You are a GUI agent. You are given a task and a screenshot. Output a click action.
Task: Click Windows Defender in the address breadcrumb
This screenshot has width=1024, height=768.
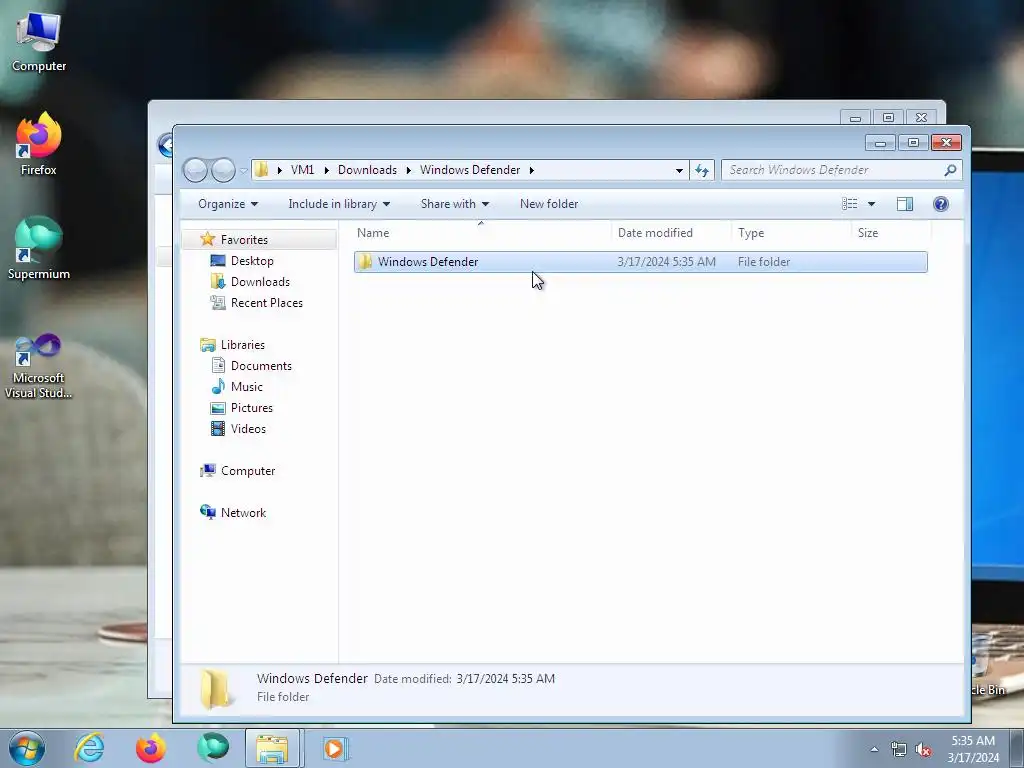[470, 170]
